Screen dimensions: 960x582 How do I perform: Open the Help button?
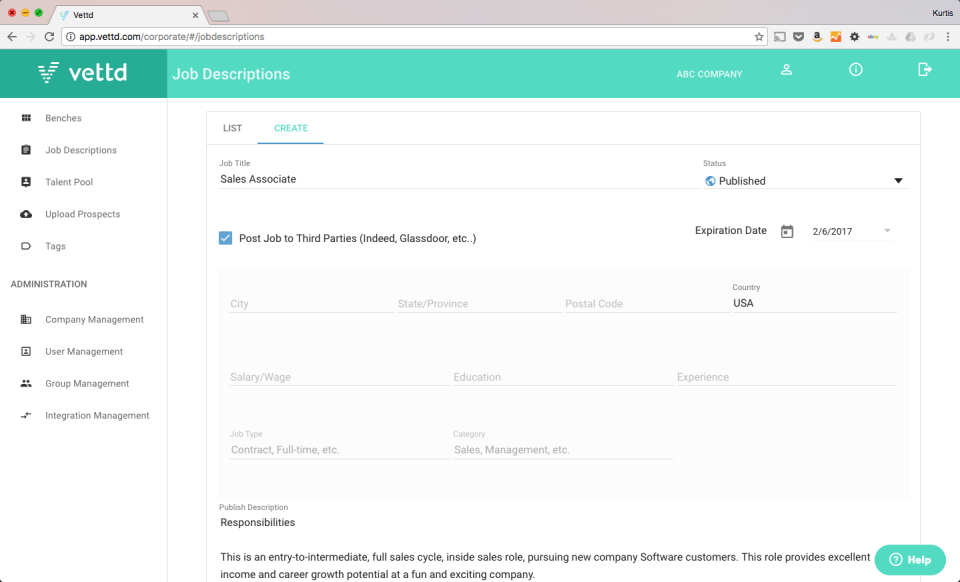[x=910, y=559]
